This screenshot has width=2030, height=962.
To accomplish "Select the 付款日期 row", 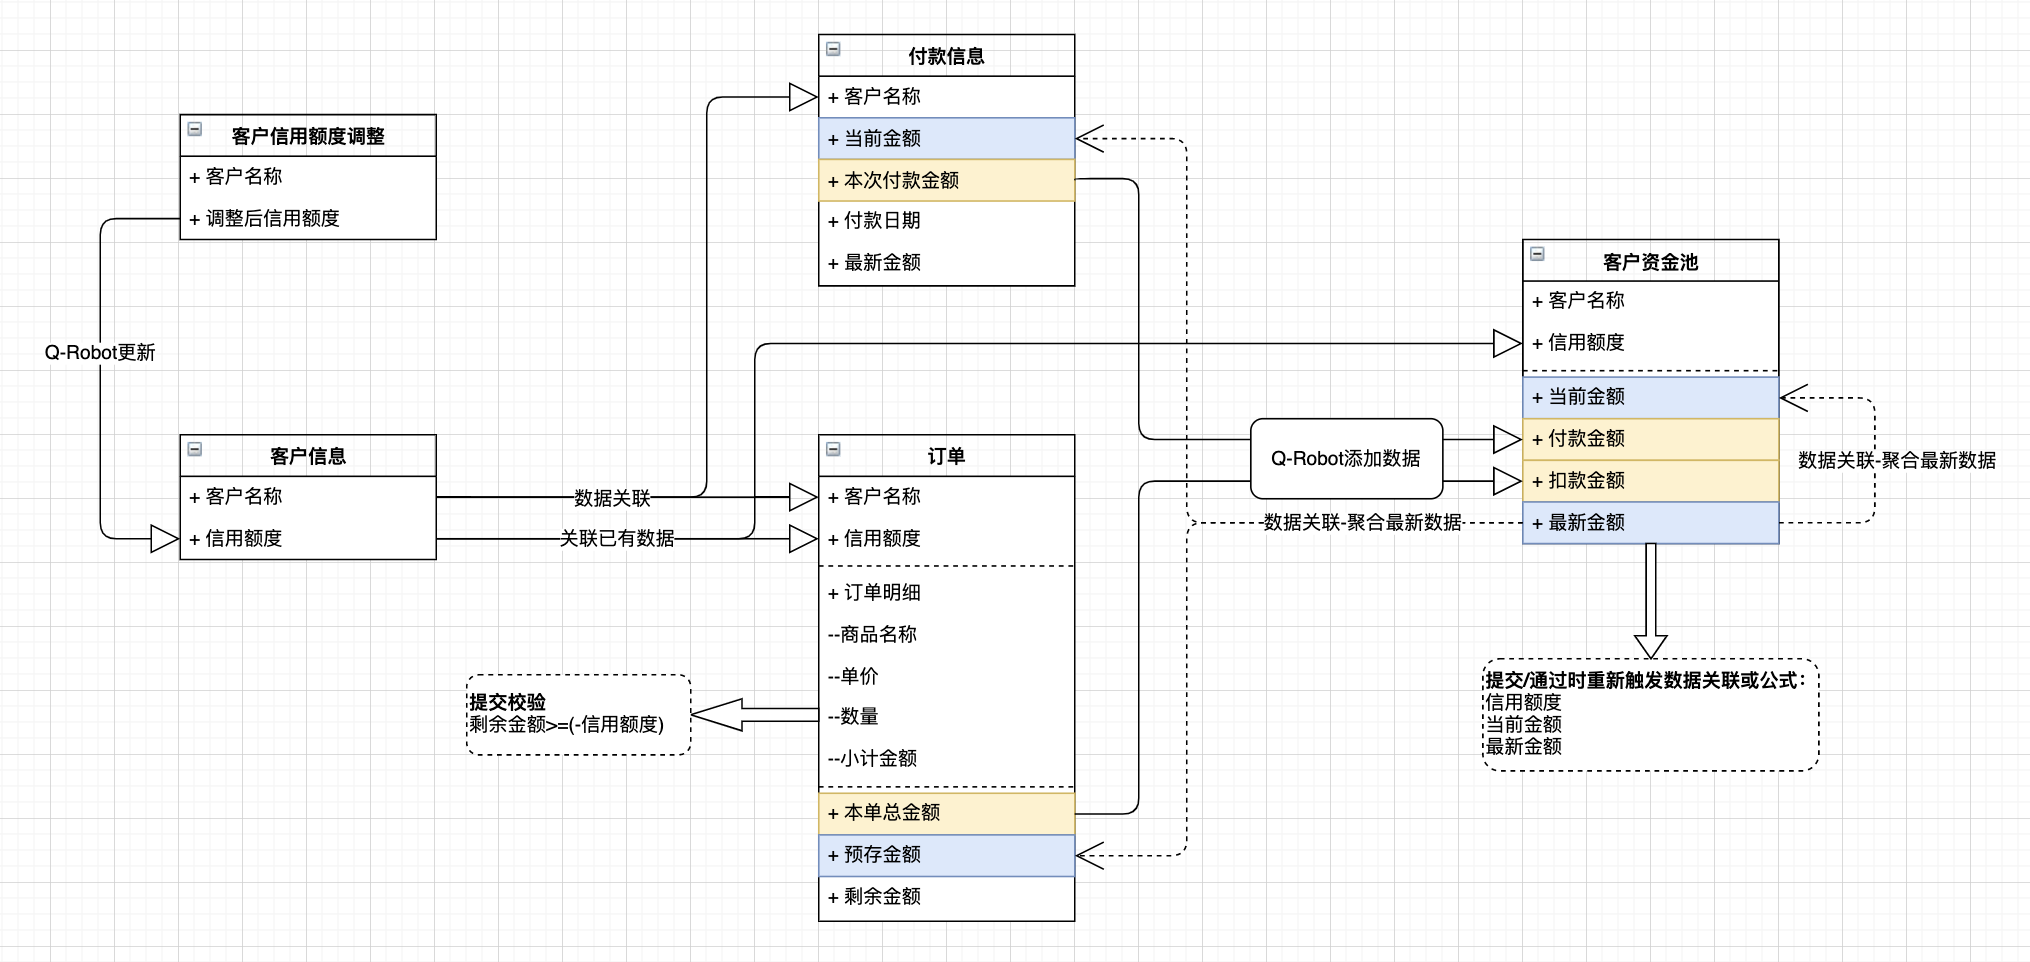I will 946,221.
